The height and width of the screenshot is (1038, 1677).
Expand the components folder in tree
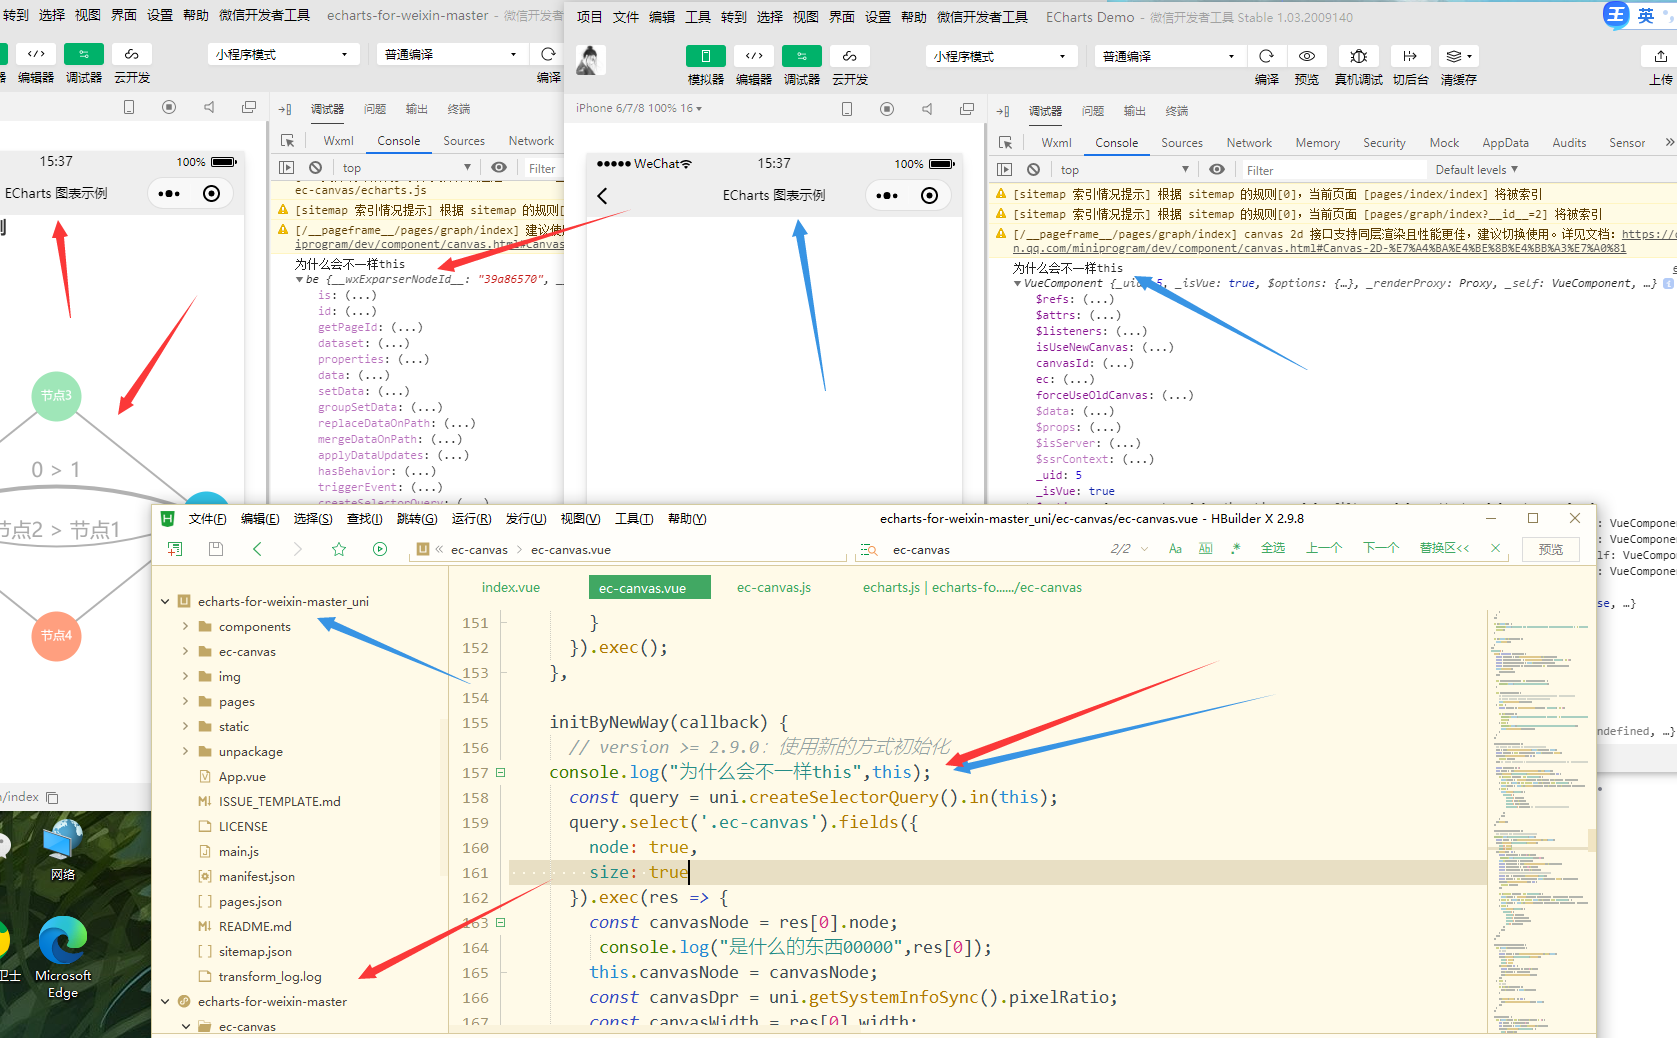pyautogui.click(x=185, y=627)
